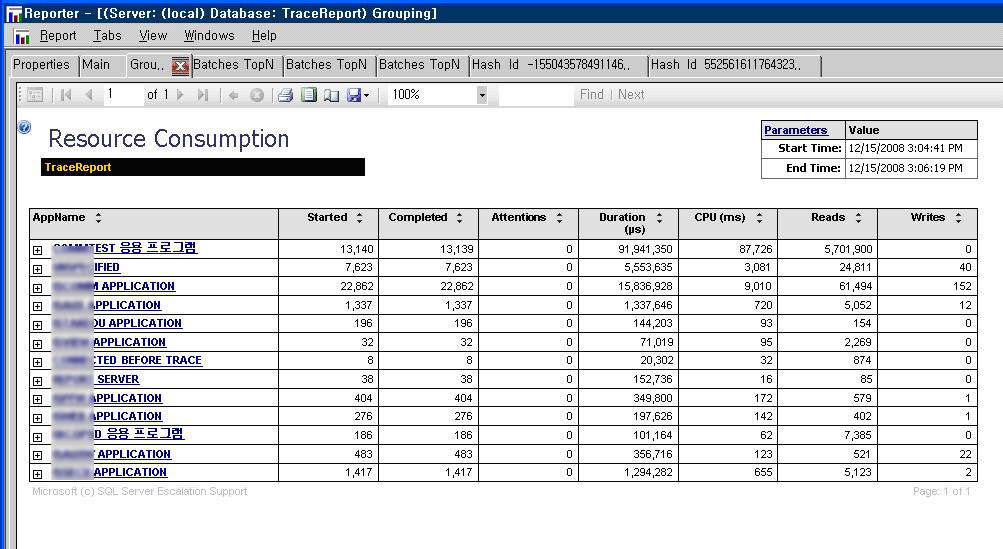This screenshot has height=549, width=1003.
Task: Expand the CTED BEFORE TRACE row
Action: pyautogui.click(x=38, y=362)
